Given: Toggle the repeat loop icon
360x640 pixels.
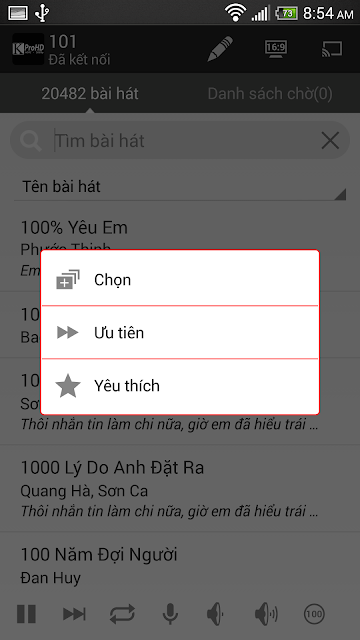Looking at the screenshot, I should coord(122,613).
